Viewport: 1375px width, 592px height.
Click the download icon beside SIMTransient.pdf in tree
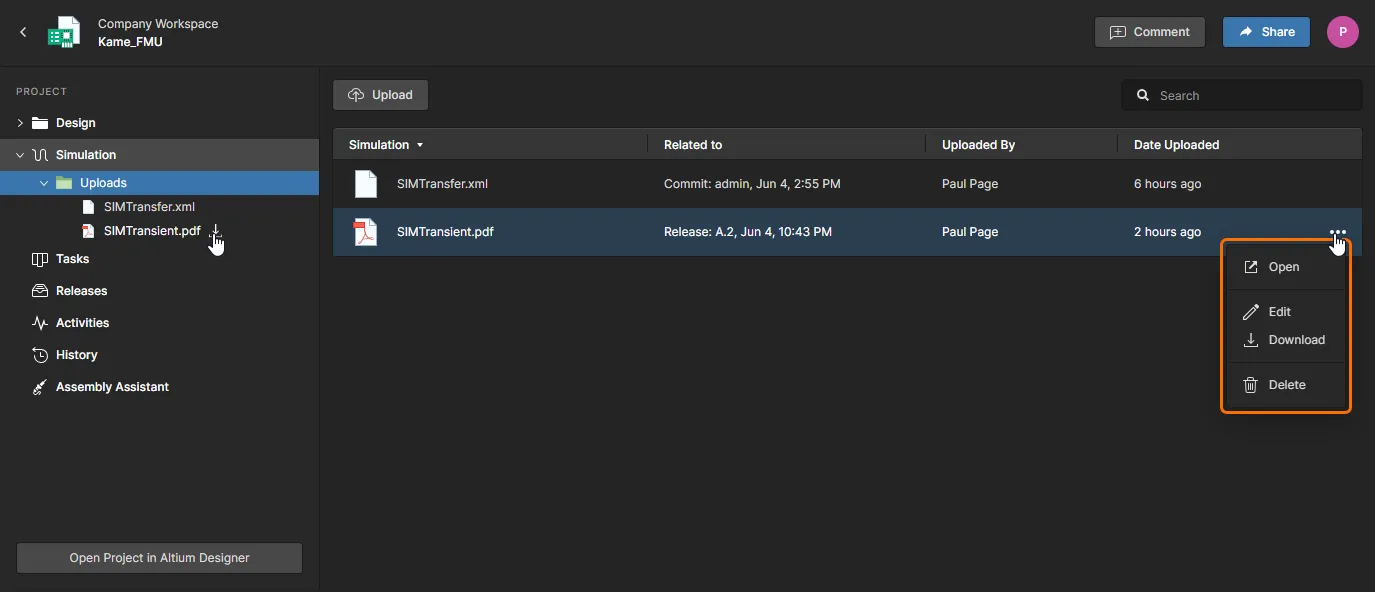pos(215,231)
